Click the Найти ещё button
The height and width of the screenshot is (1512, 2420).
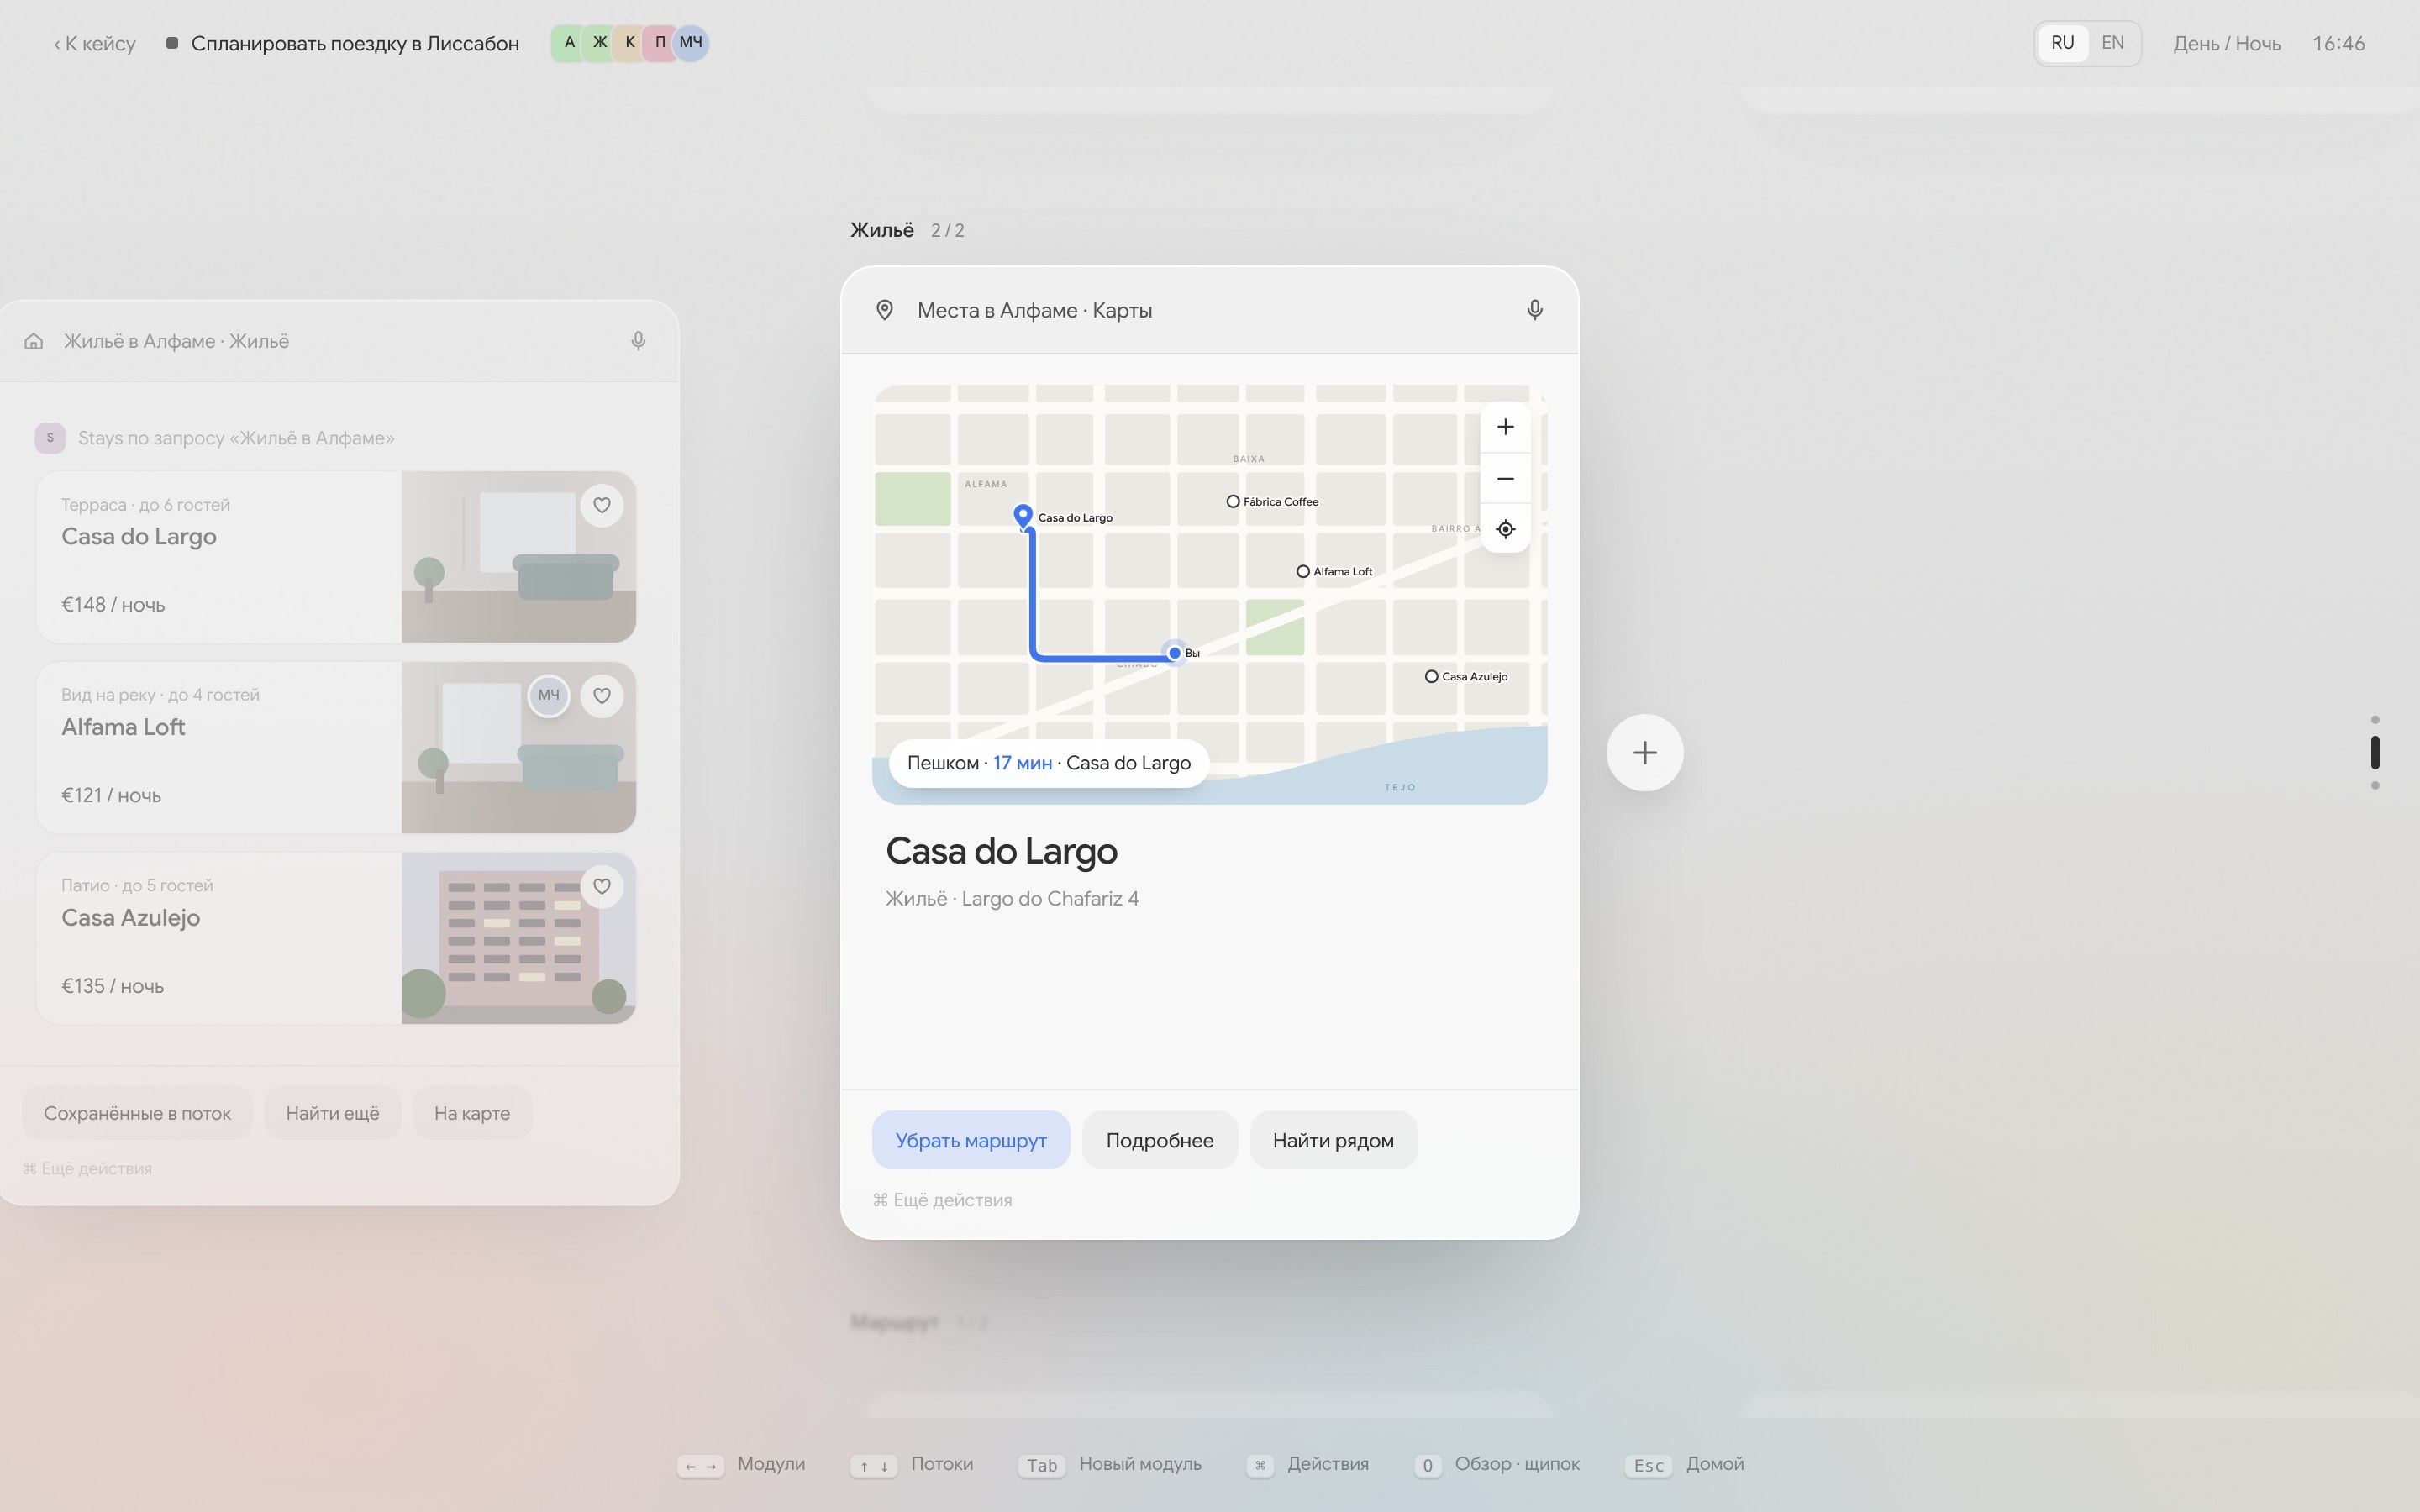332,1113
